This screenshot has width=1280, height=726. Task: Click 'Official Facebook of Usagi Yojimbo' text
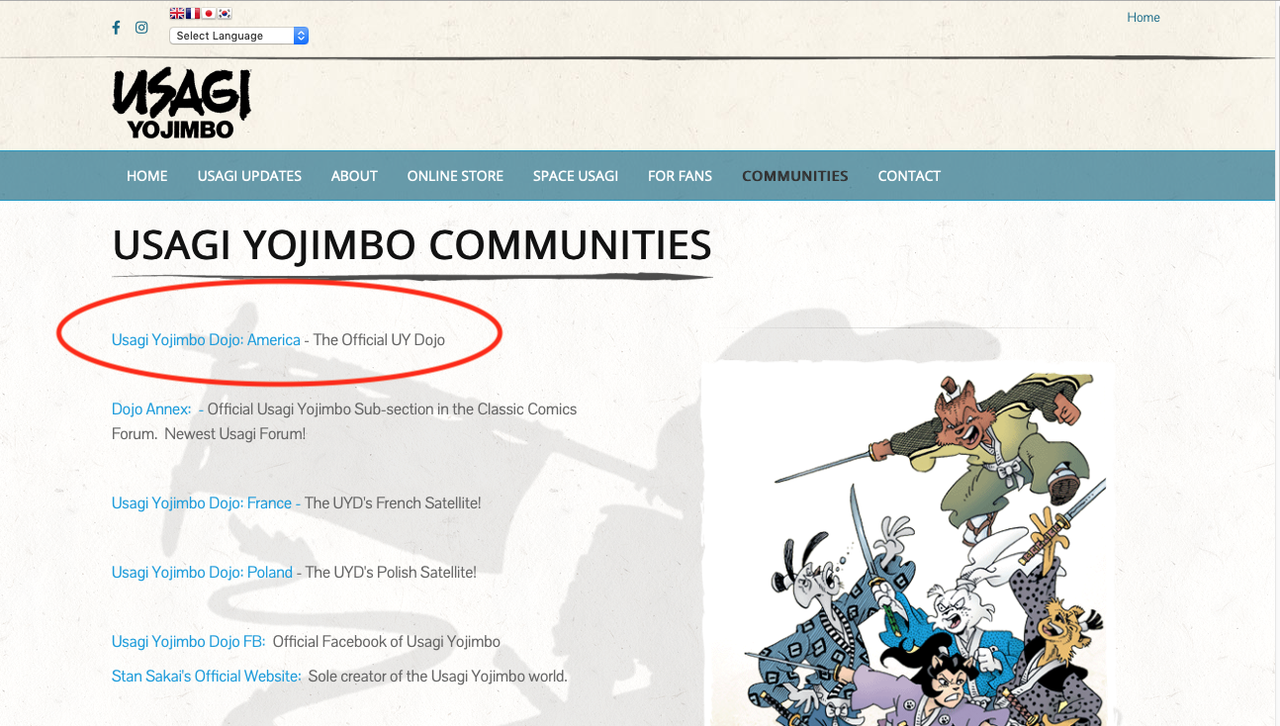tap(387, 641)
